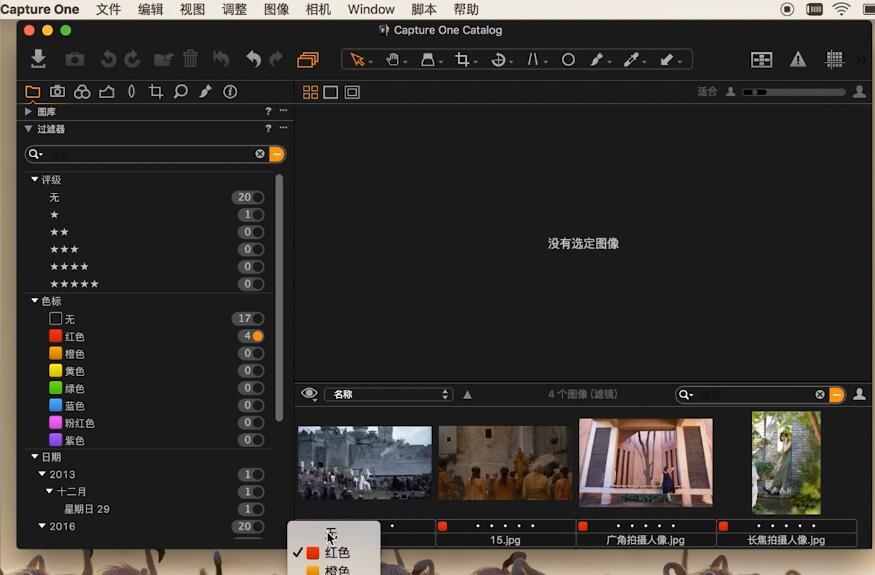875x575 pixels.
Task: Click the rotate right icon
Action: 132,59
